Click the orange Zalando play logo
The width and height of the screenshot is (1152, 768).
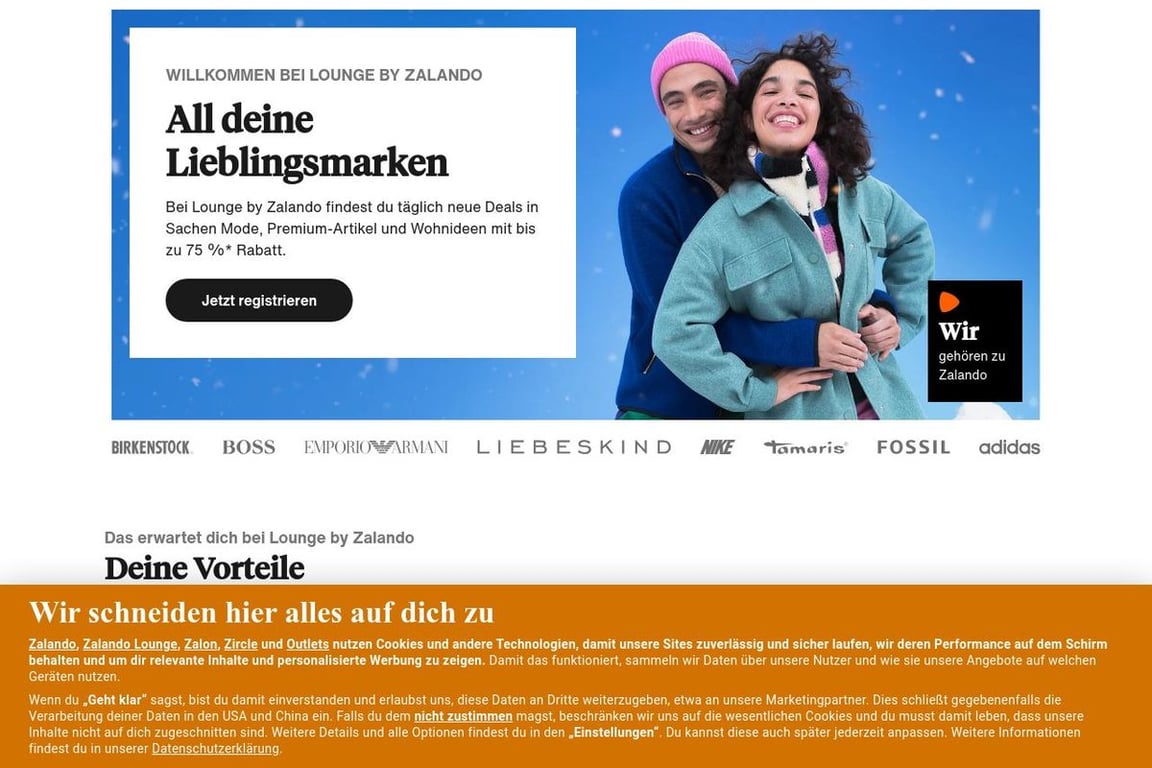[x=948, y=302]
